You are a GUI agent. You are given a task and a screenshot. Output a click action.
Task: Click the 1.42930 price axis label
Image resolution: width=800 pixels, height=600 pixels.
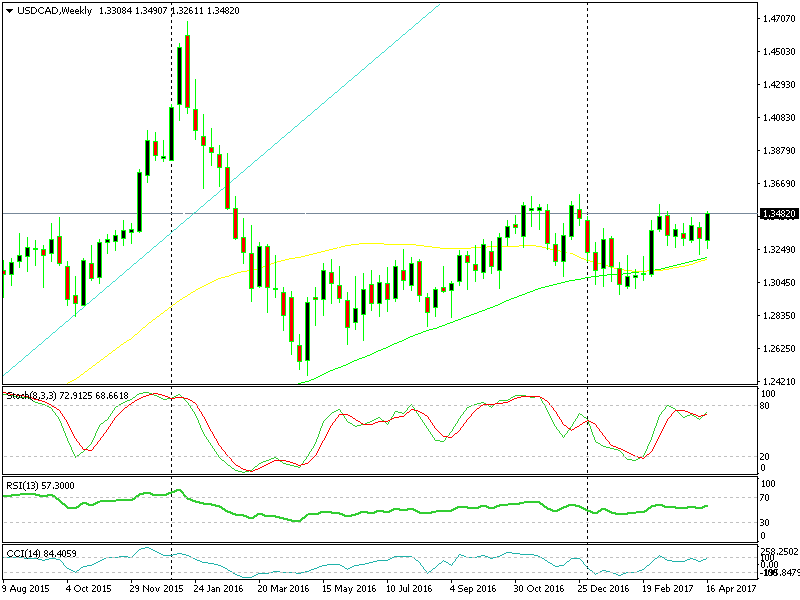779,85
